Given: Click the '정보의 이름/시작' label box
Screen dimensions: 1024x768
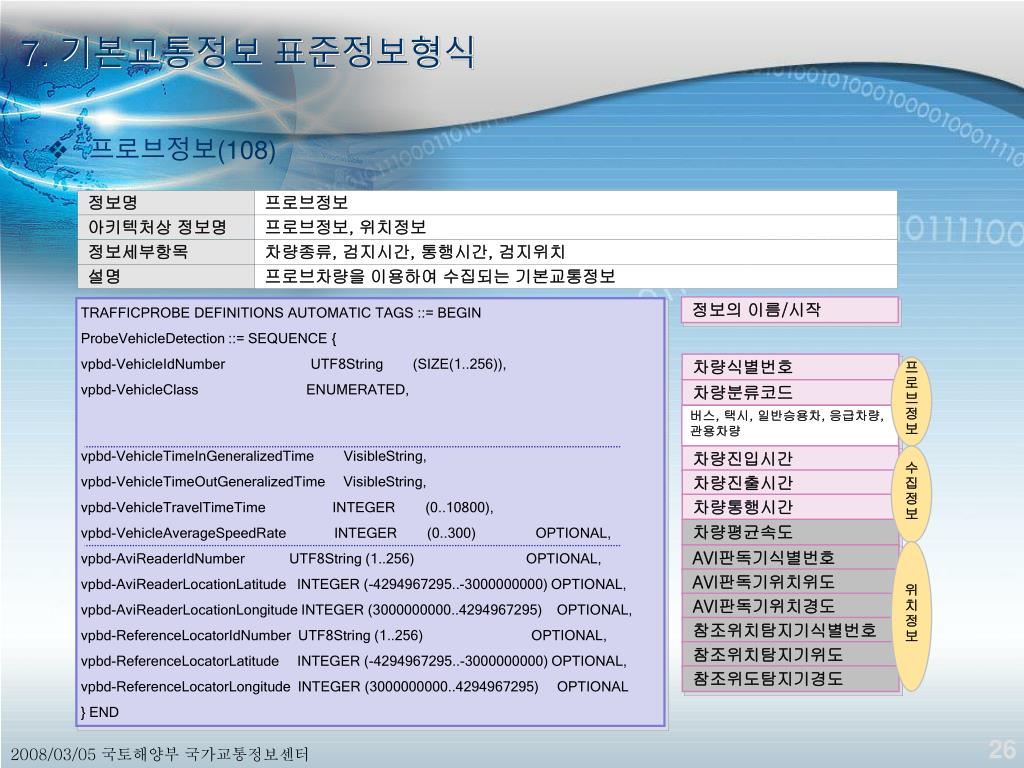Looking at the screenshot, I should tap(790, 310).
